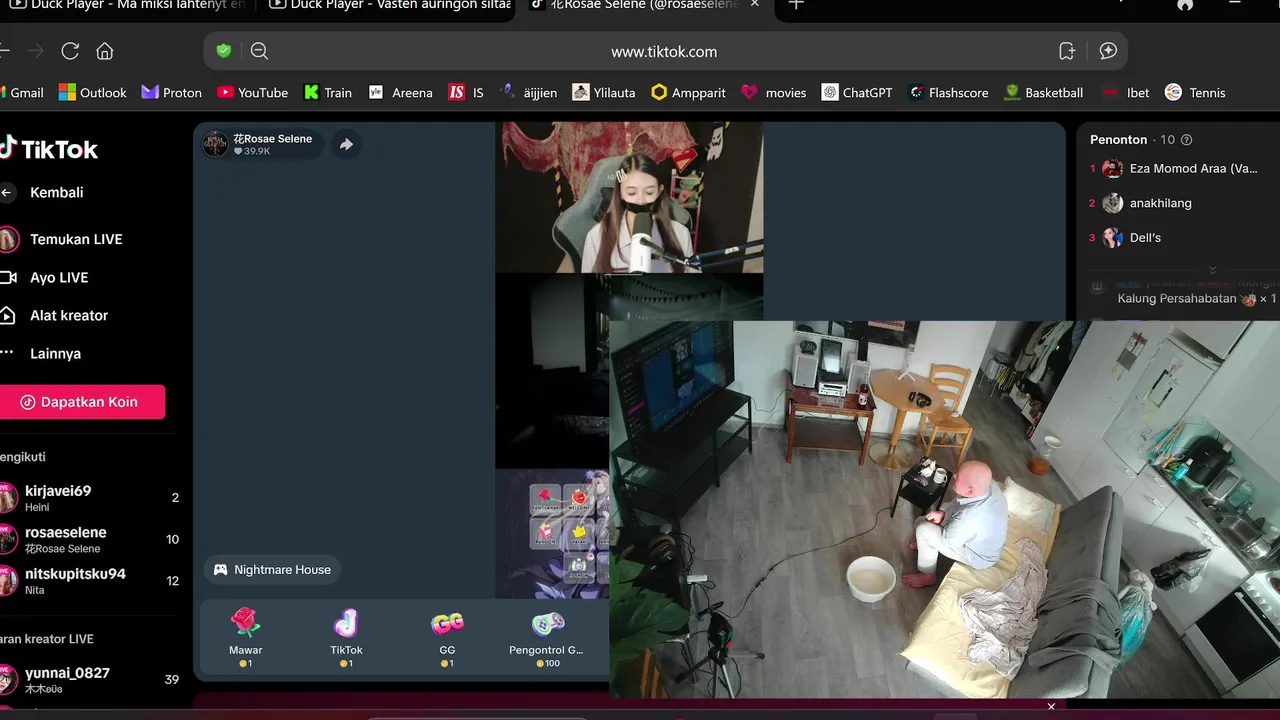Click the Dapatkan Koin button
1280x720 pixels.
tap(81, 402)
